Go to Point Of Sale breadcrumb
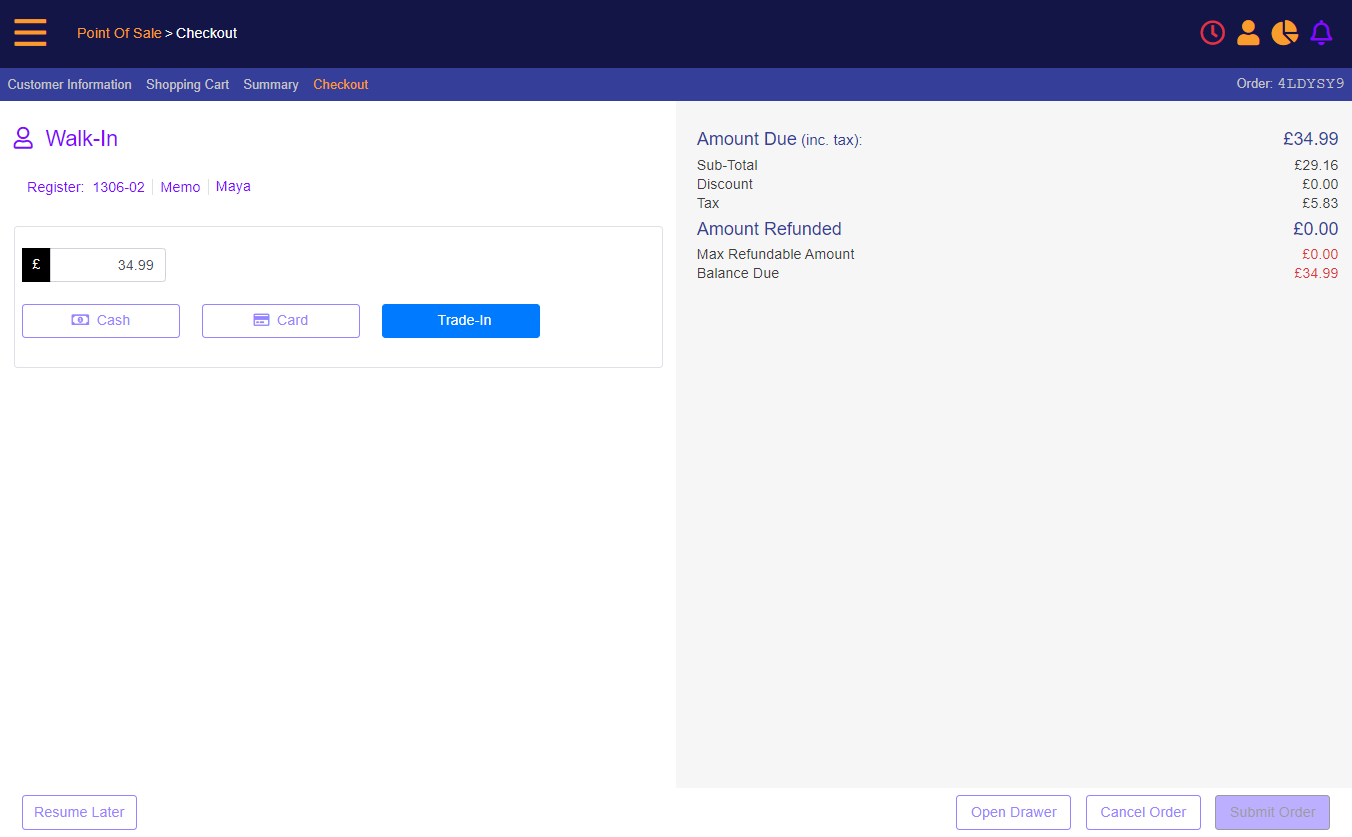The width and height of the screenshot is (1352, 837). click(x=119, y=33)
